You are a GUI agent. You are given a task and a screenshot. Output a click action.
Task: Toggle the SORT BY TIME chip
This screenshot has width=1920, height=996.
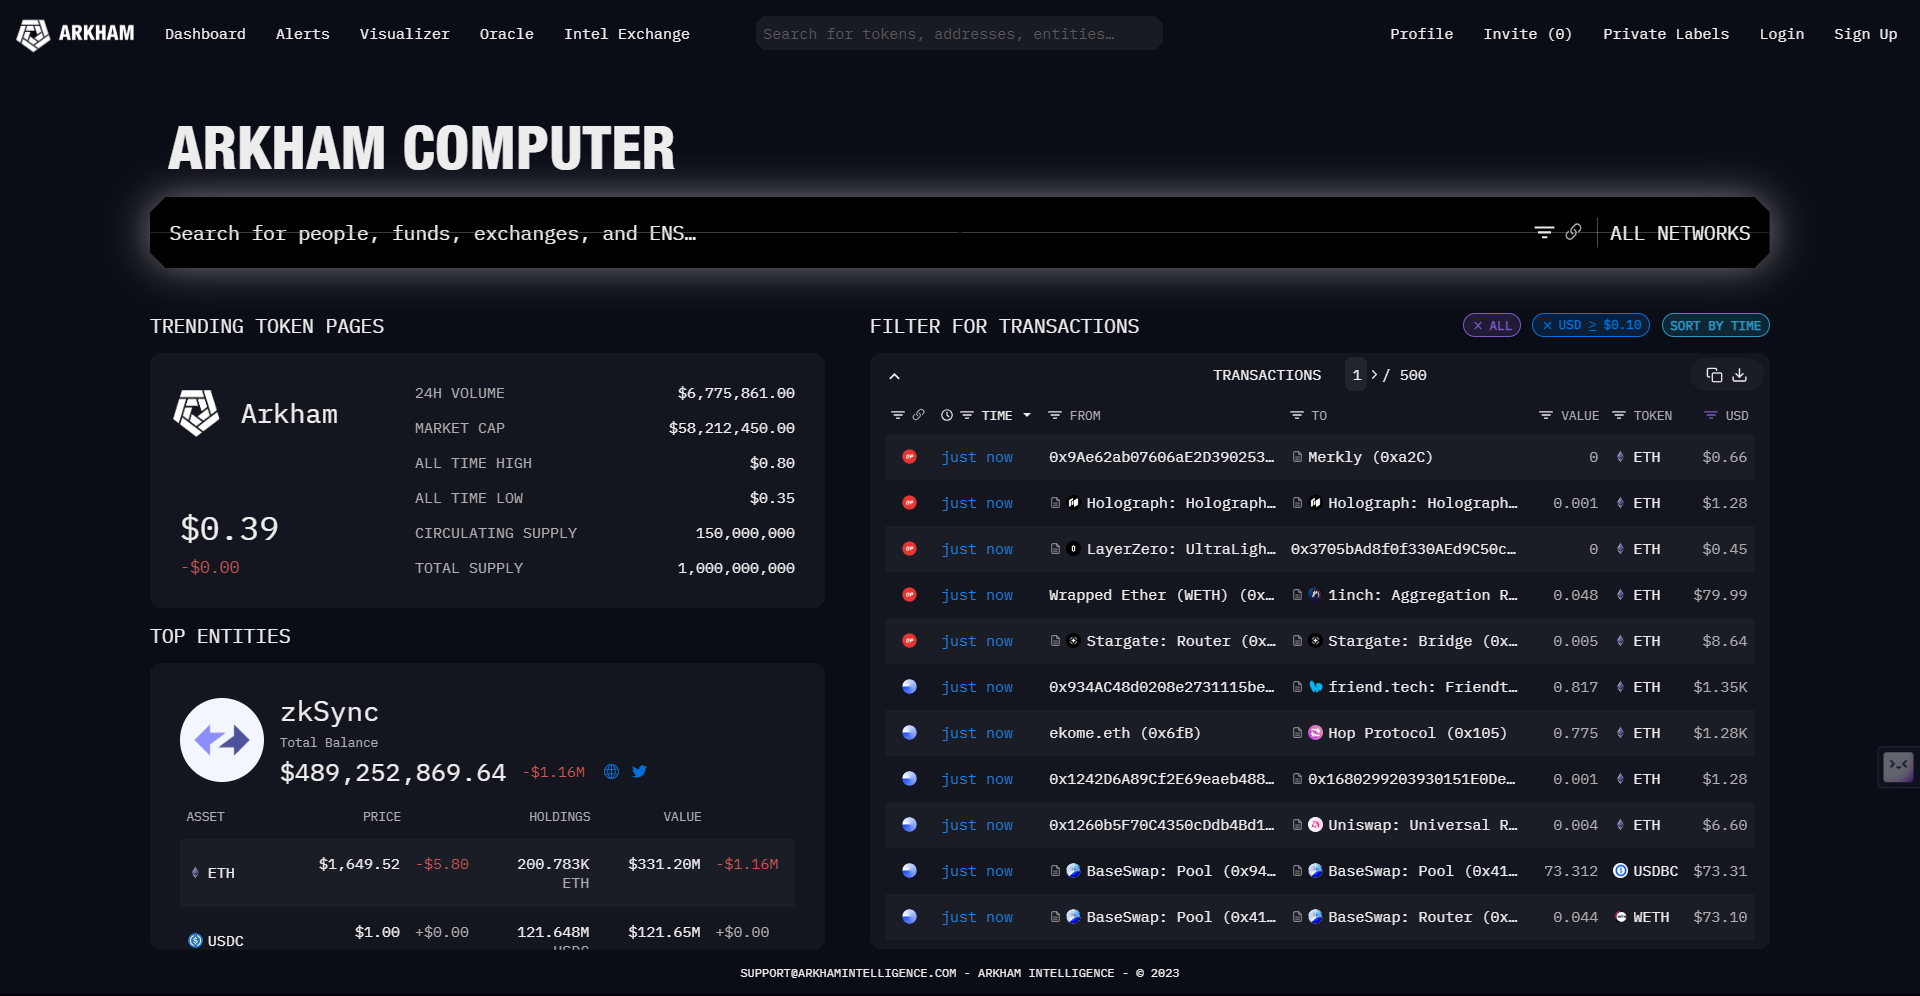(1715, 326)
